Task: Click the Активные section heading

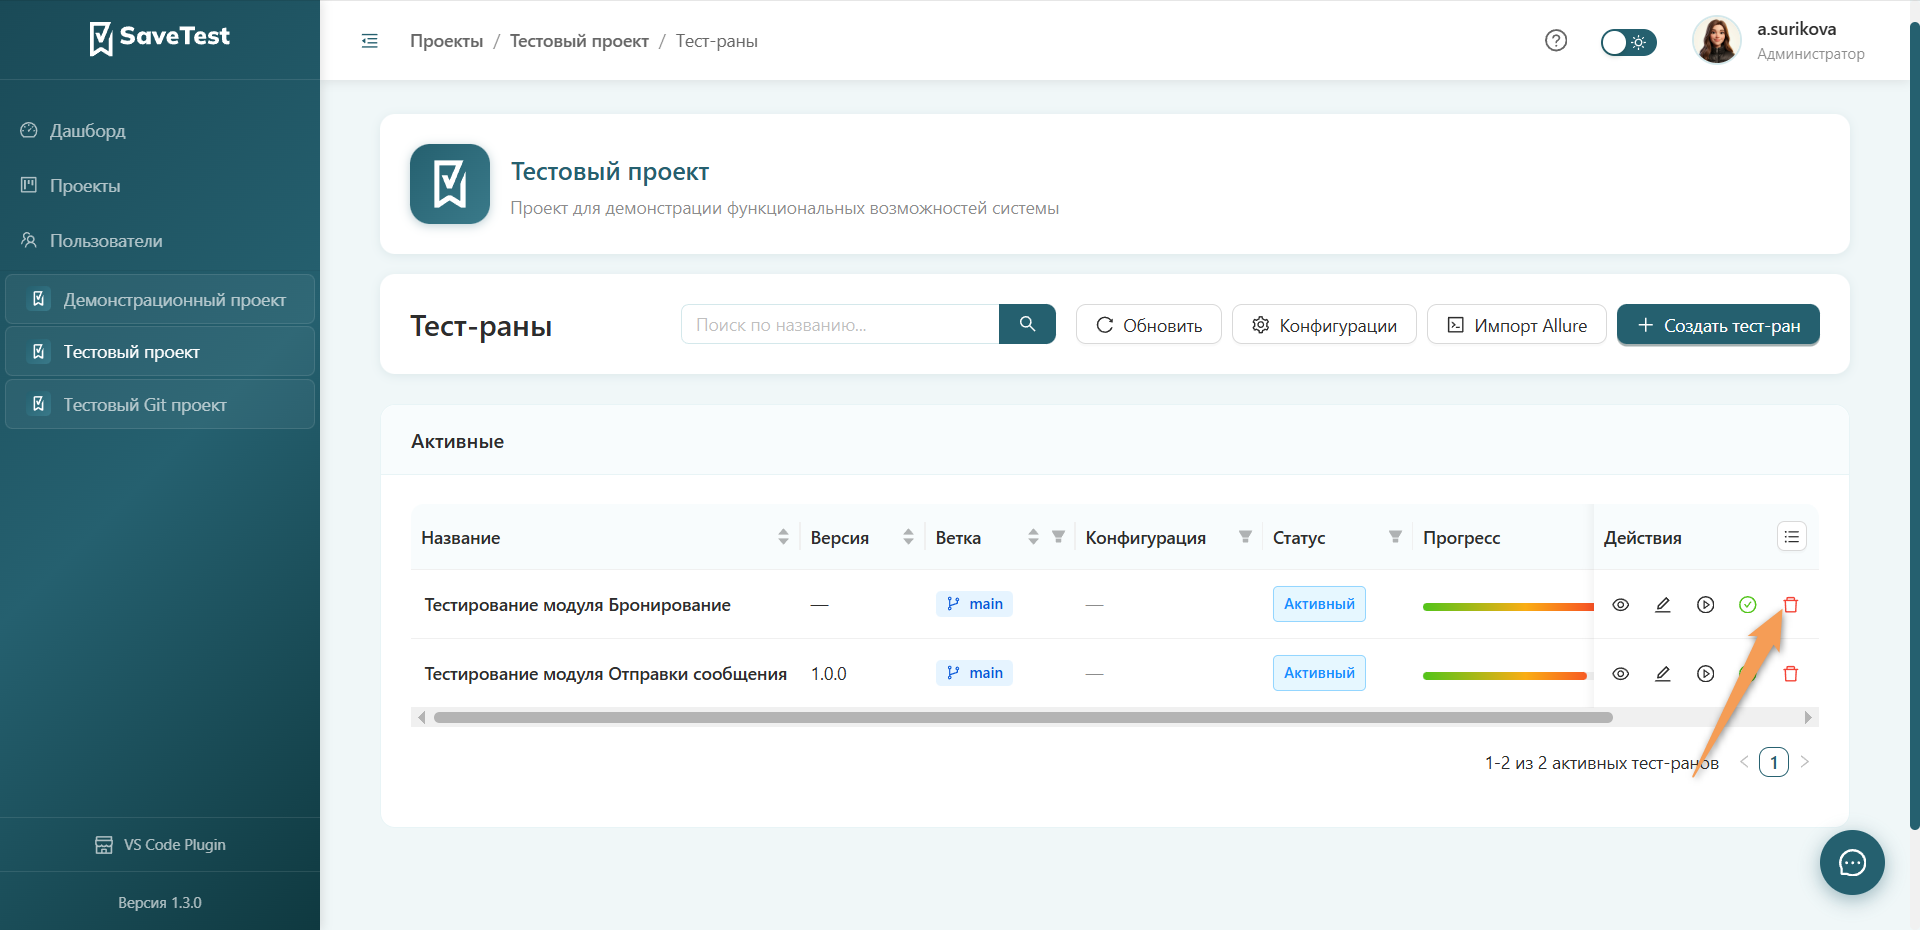Action: (x=457, y=442)
